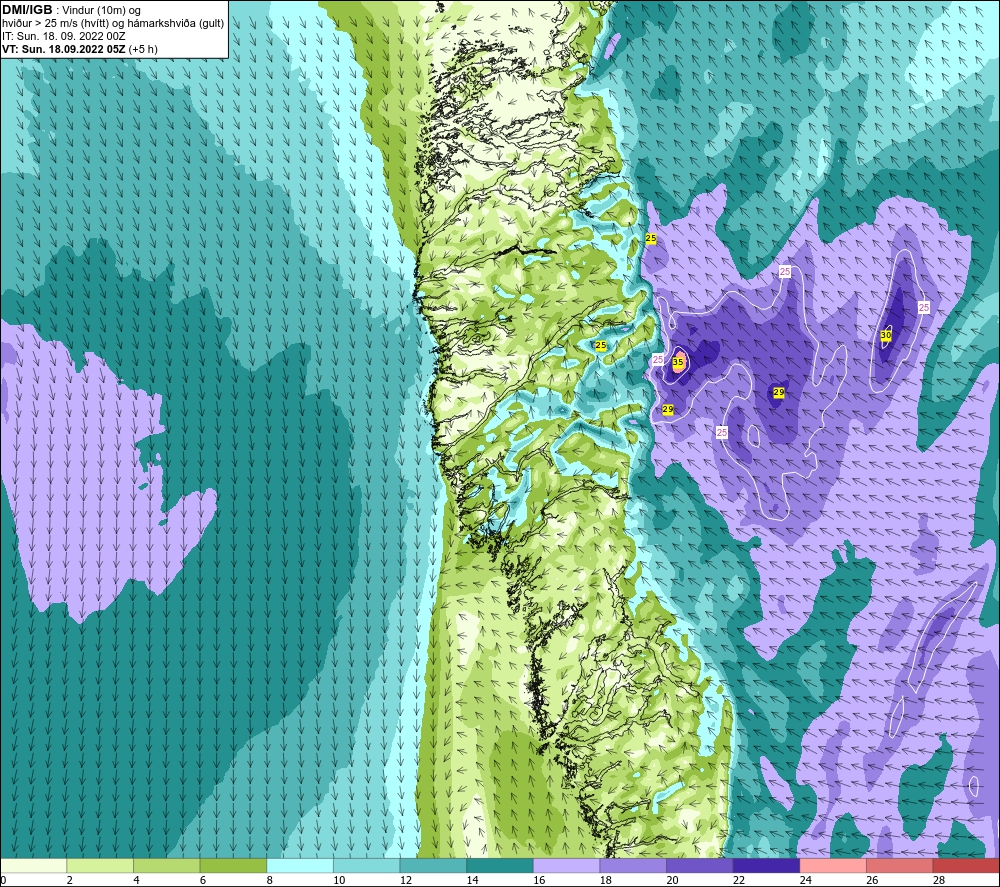This screenshot has width=1000, height=887.
Task: Select the green 4–6 m/s legend swatch
Action: pos(166,865)
